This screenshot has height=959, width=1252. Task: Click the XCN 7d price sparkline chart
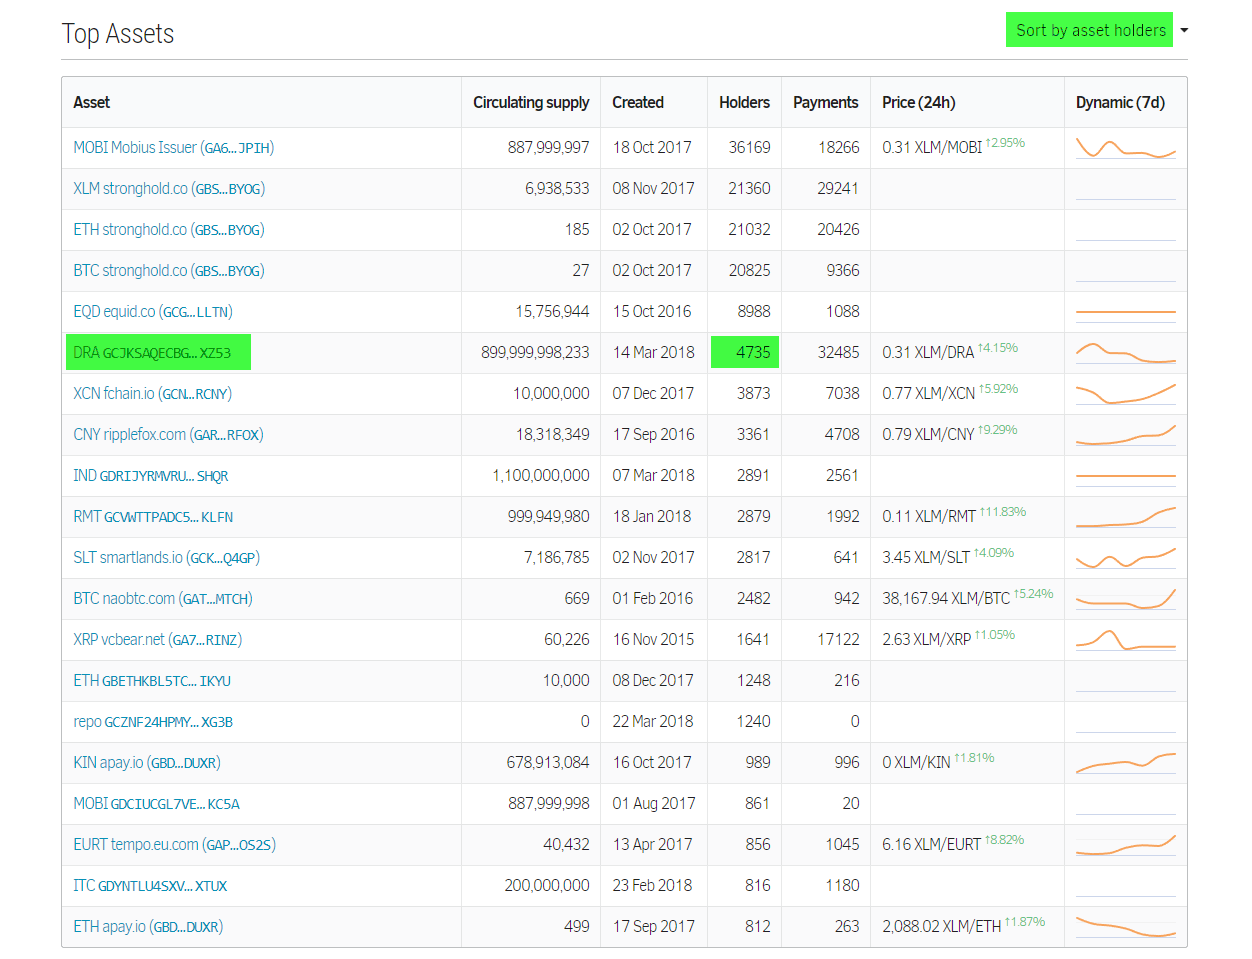point(1126,394)
